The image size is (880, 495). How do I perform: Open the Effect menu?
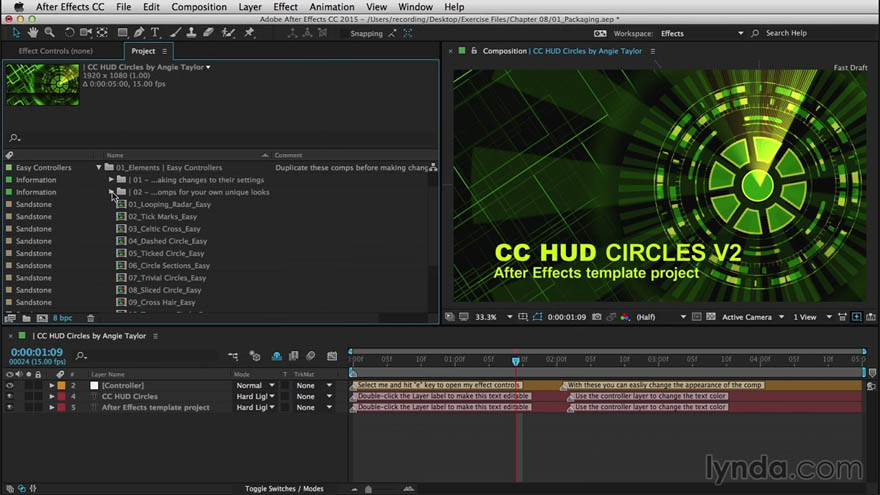tap(285, 7)
